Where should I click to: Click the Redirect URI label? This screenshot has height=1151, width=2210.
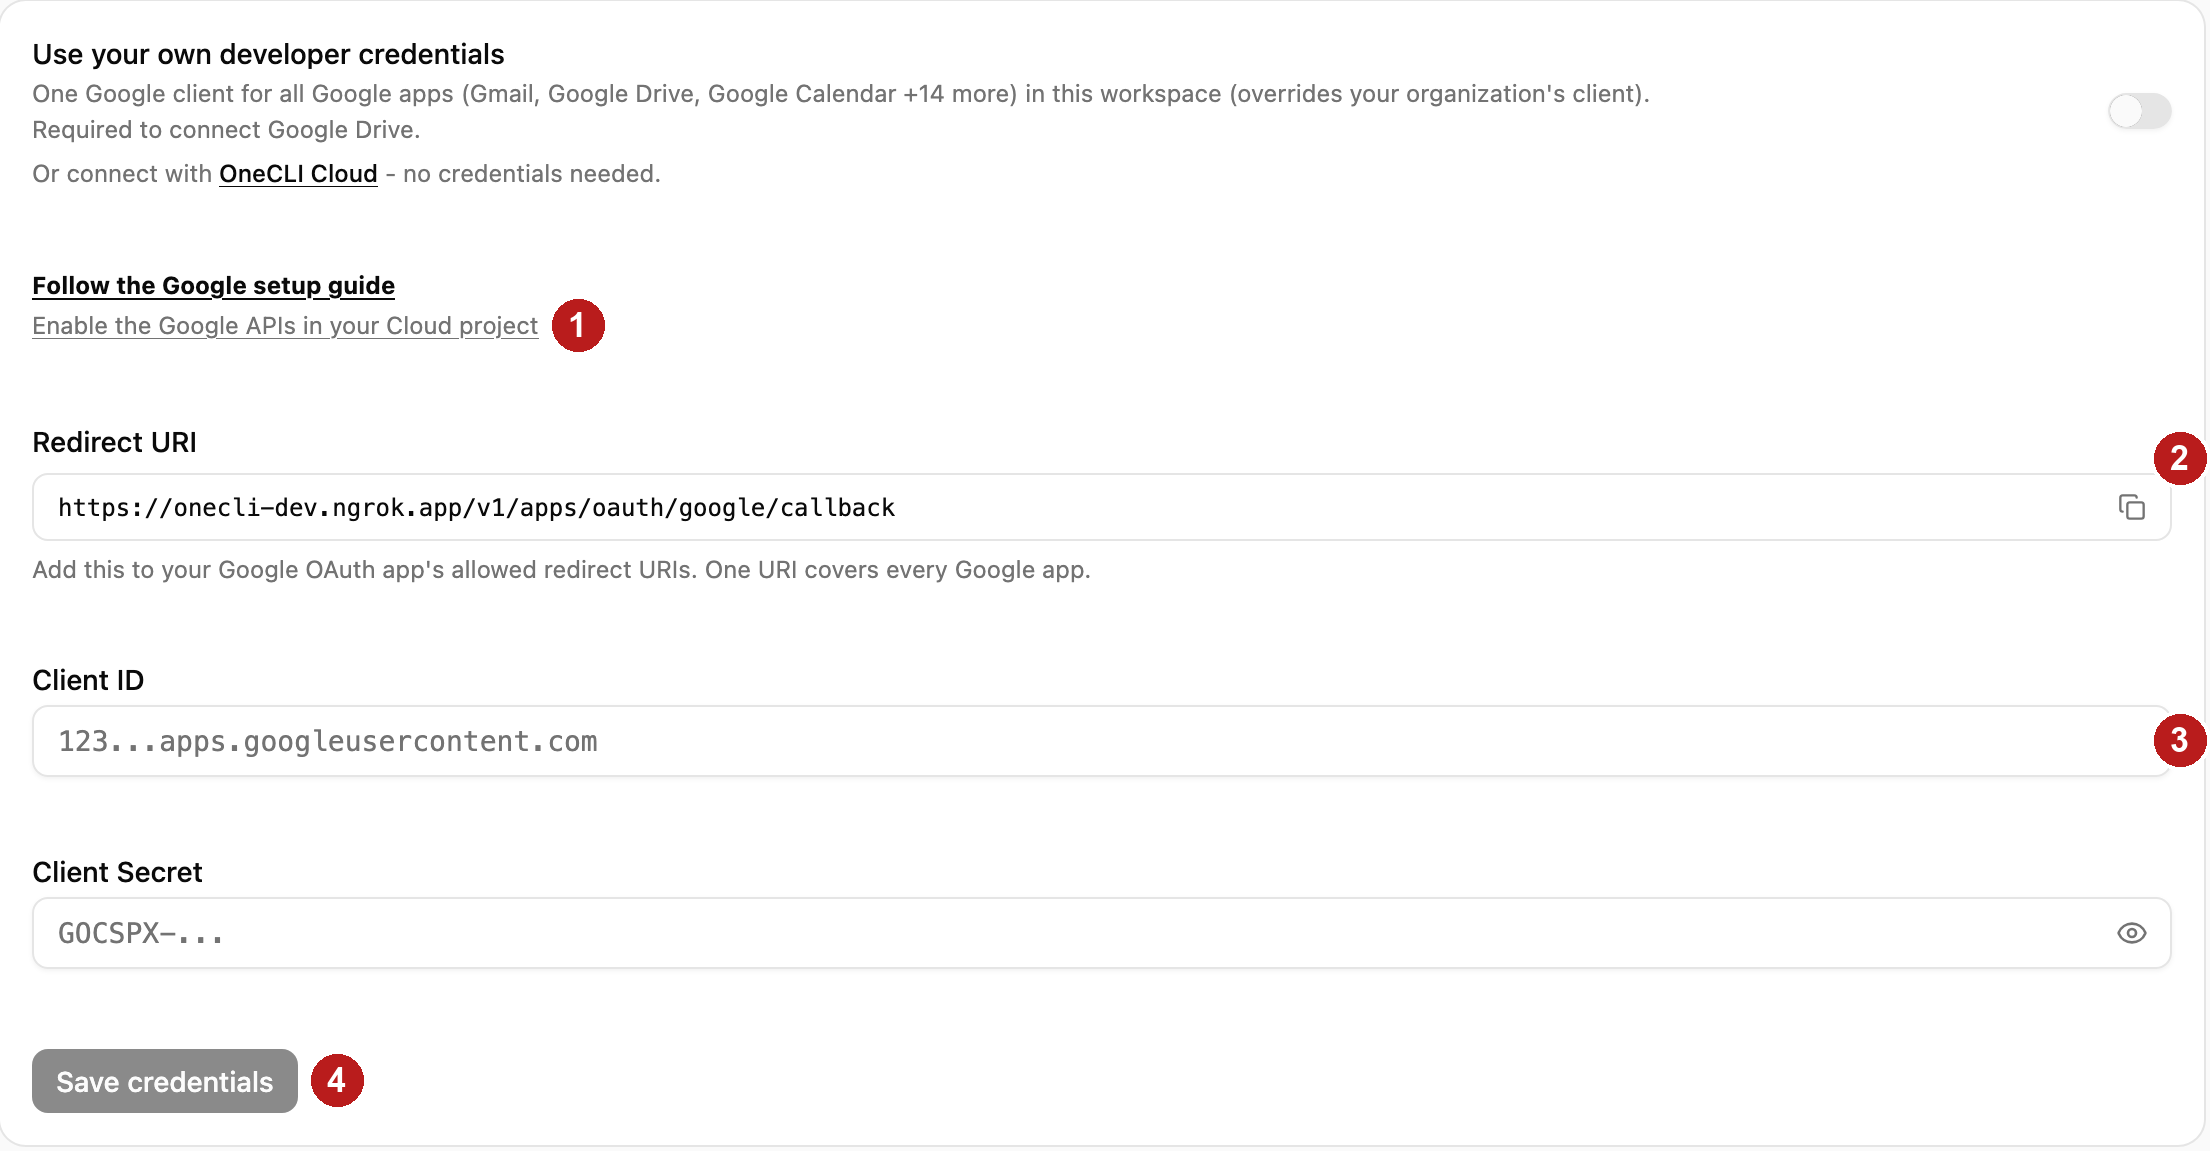(114, 442)
